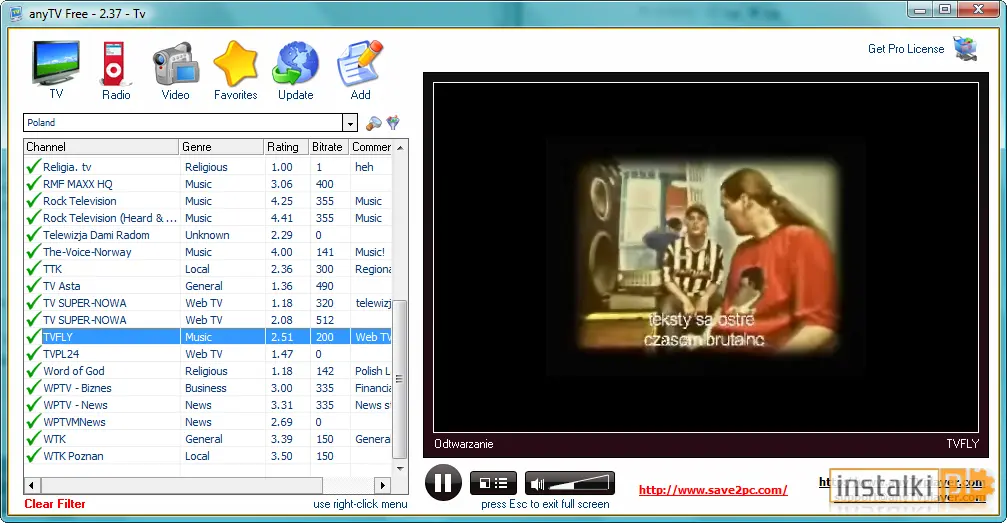Select Rock Television (Heard & ... channel
This screenshot has width=1007, height=523.
point(208,218)
